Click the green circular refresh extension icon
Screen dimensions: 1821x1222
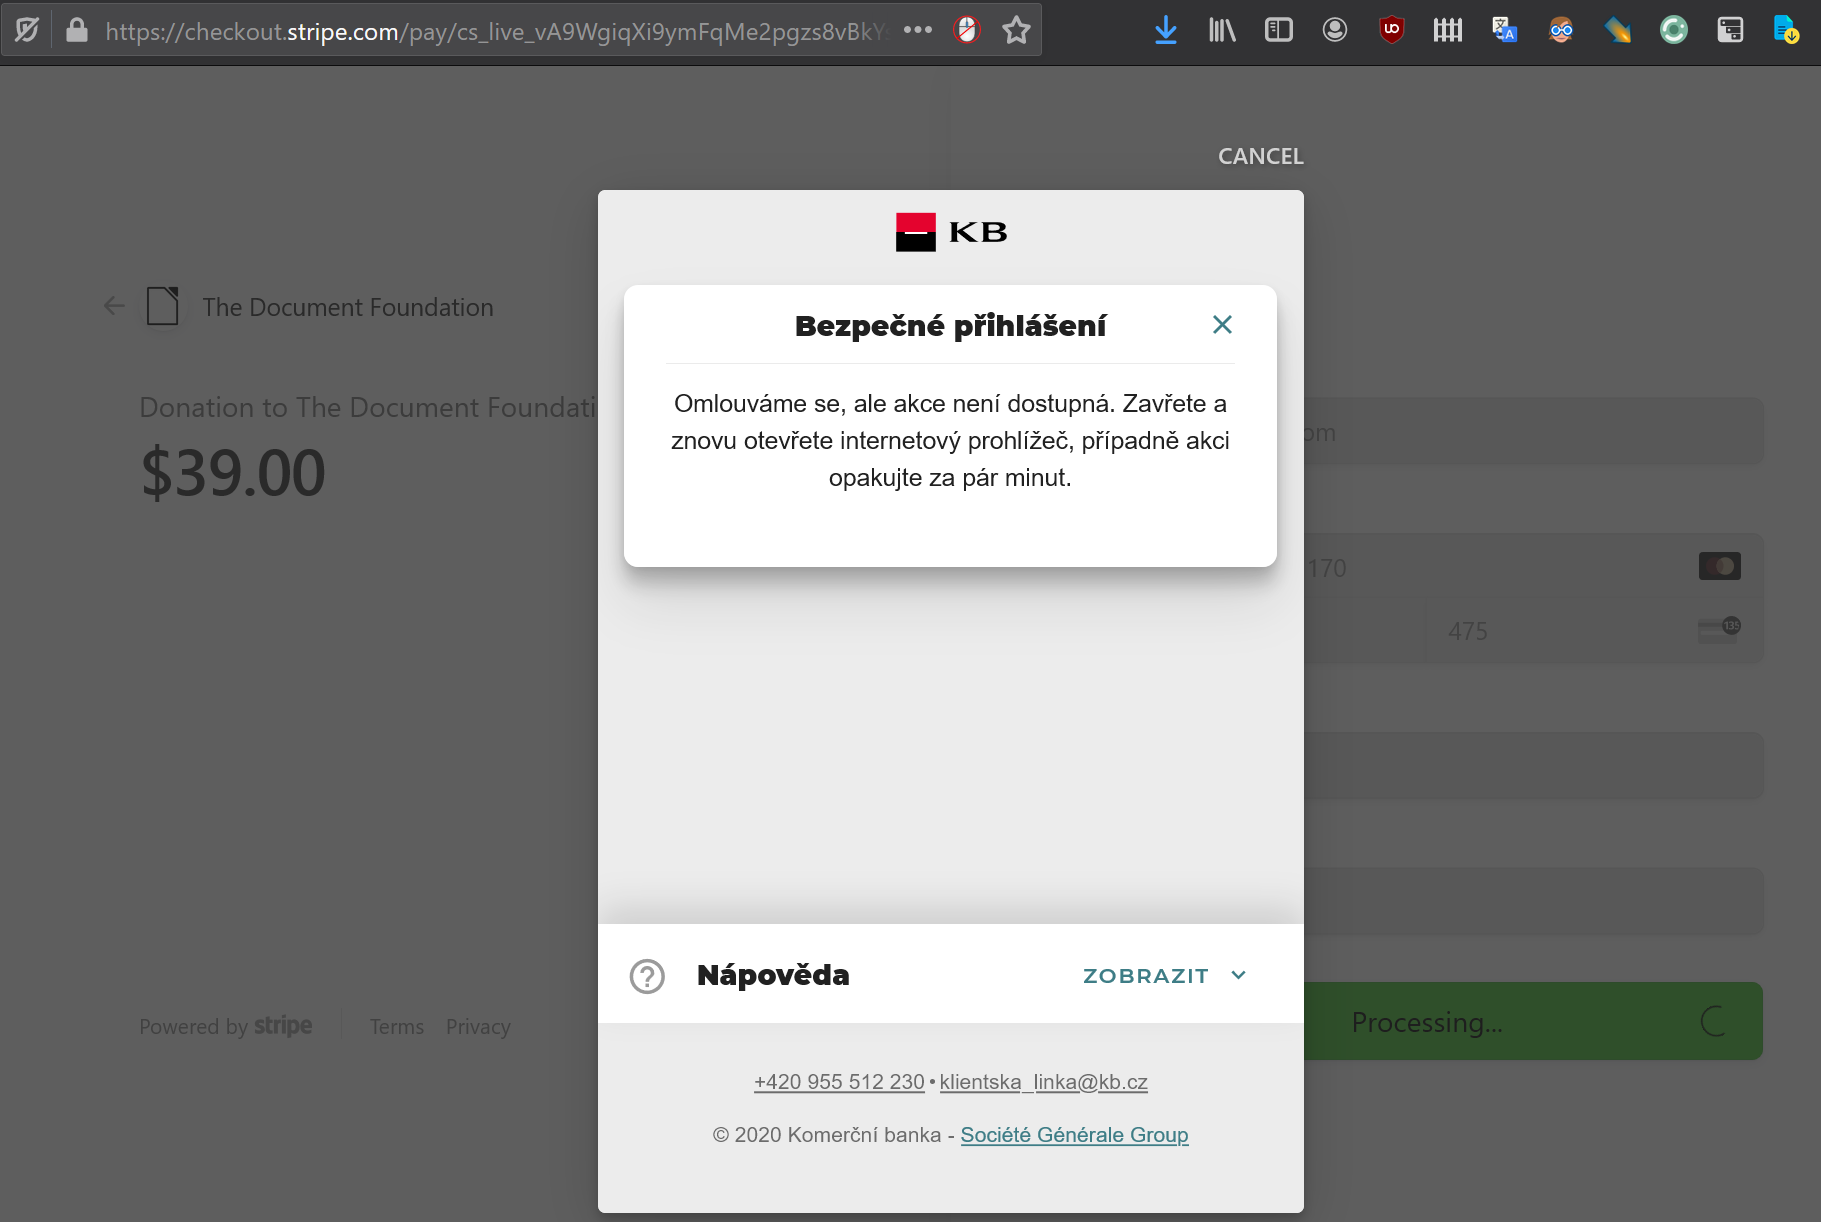[1674, 30]
